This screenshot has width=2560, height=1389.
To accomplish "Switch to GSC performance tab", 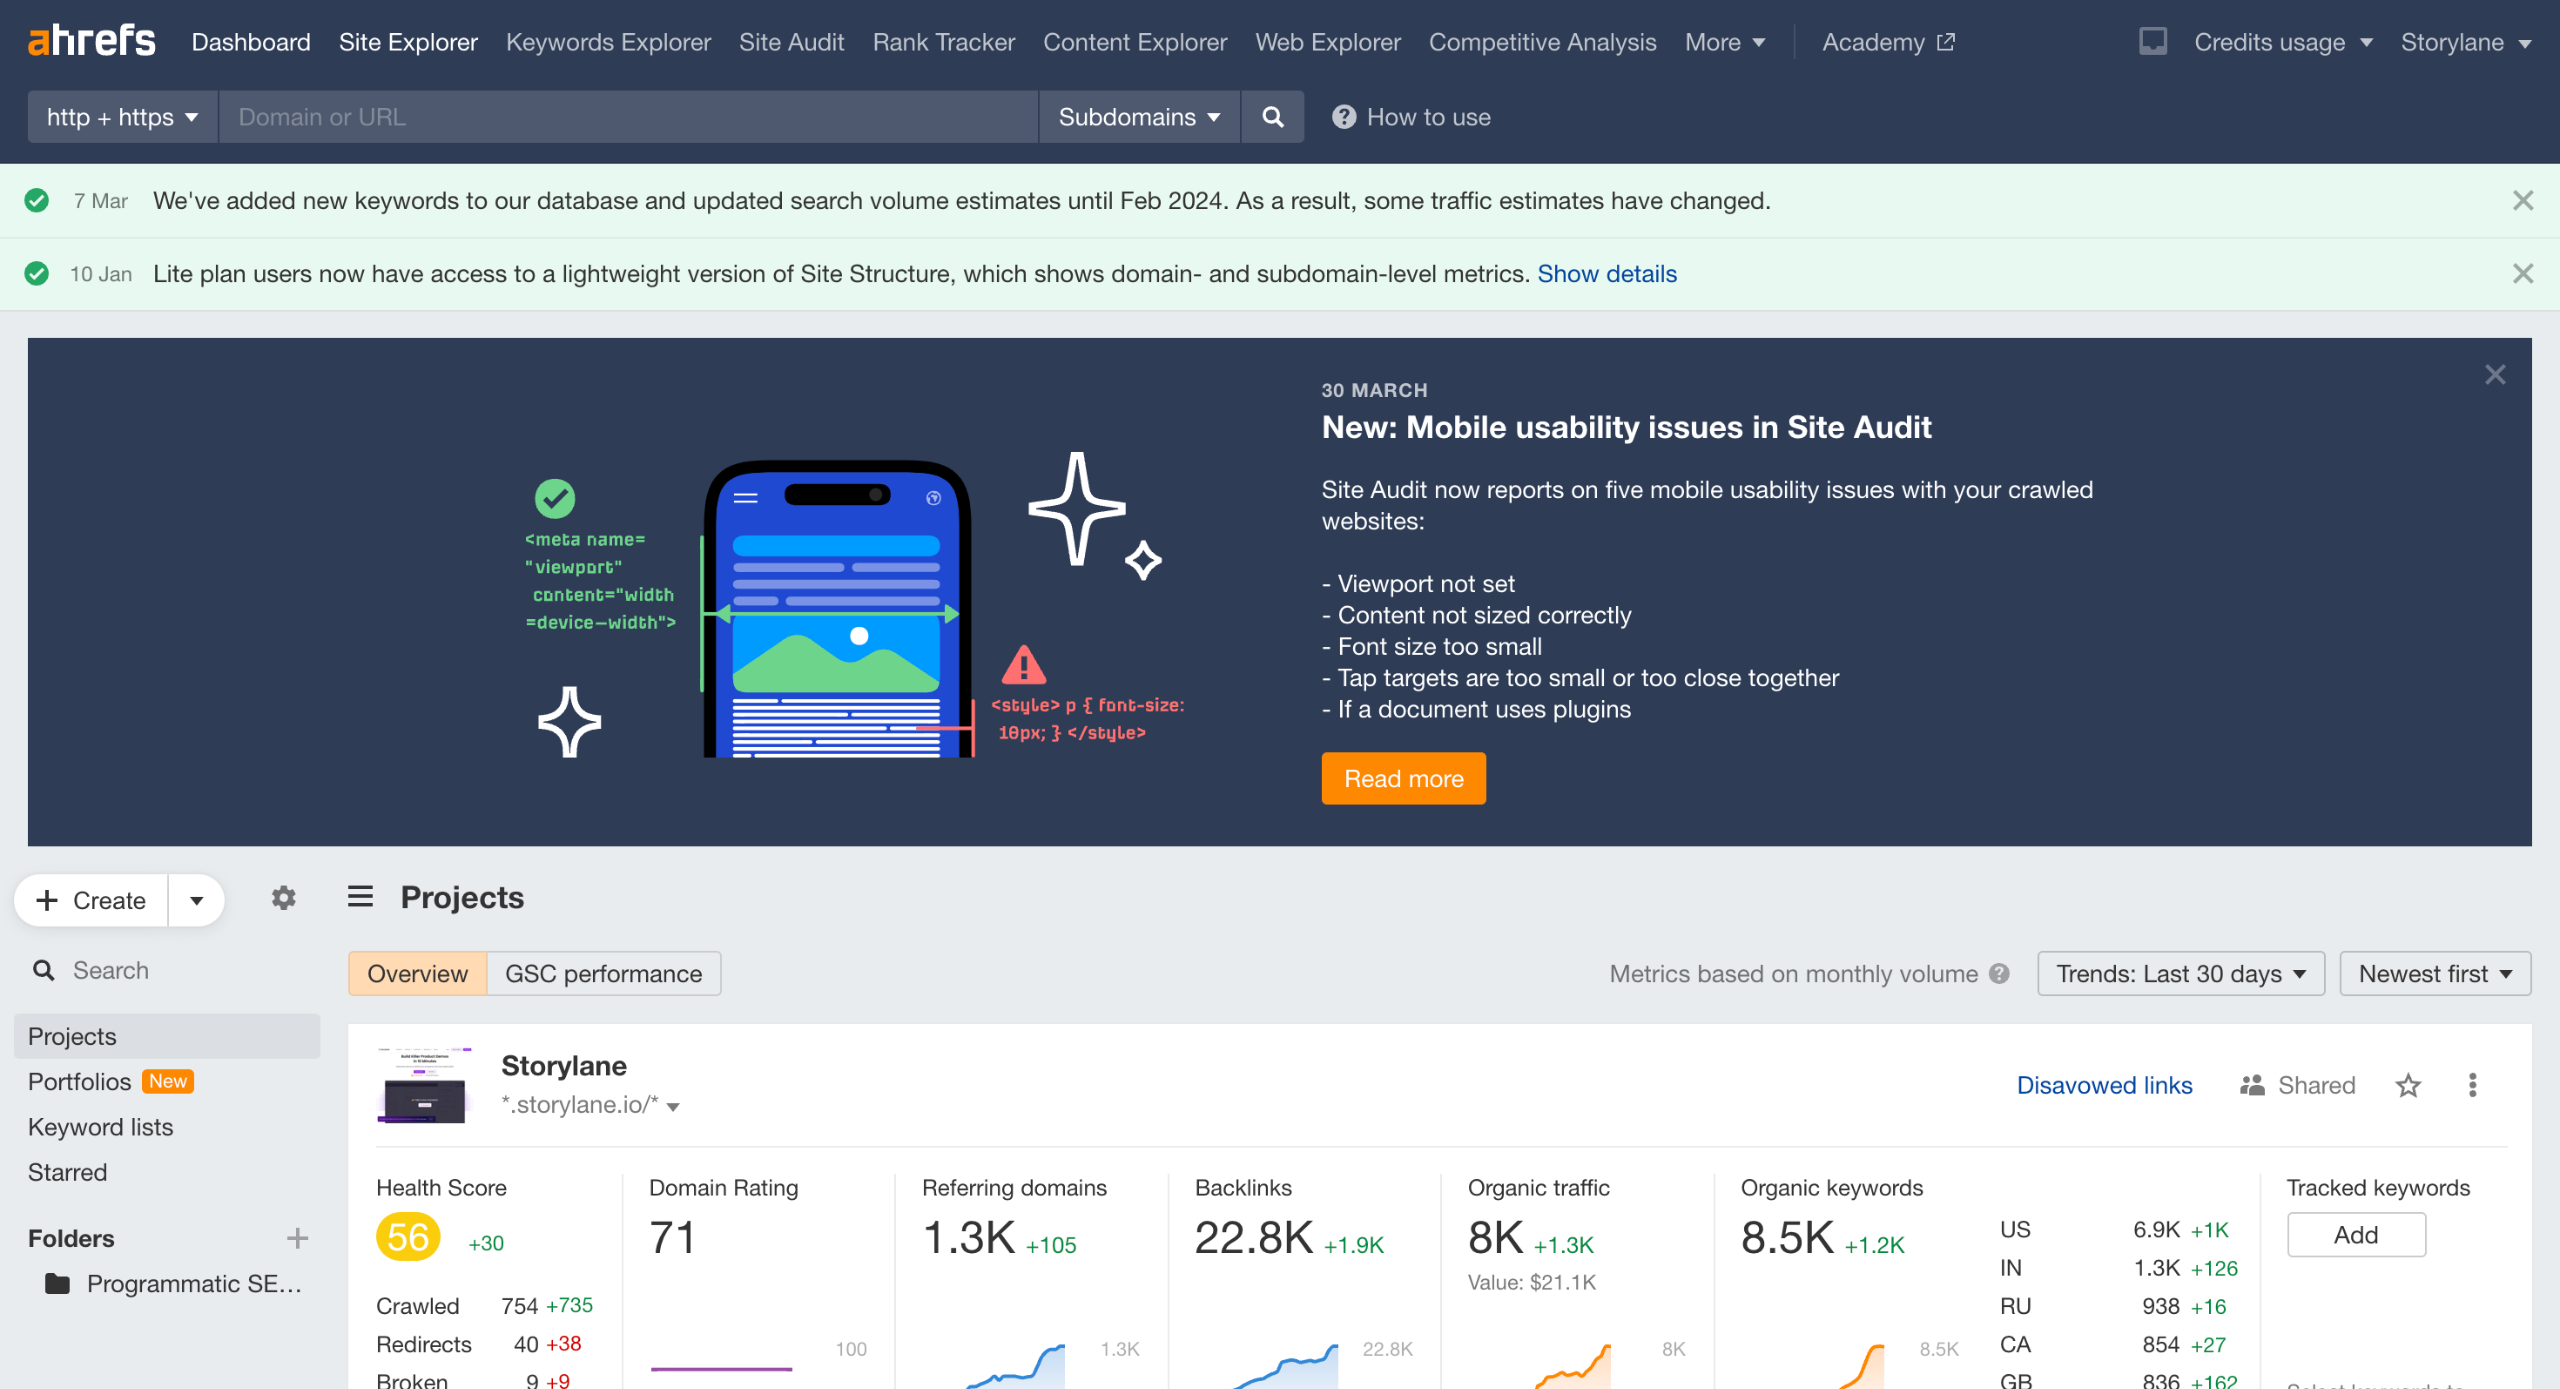I will (603, 974).
